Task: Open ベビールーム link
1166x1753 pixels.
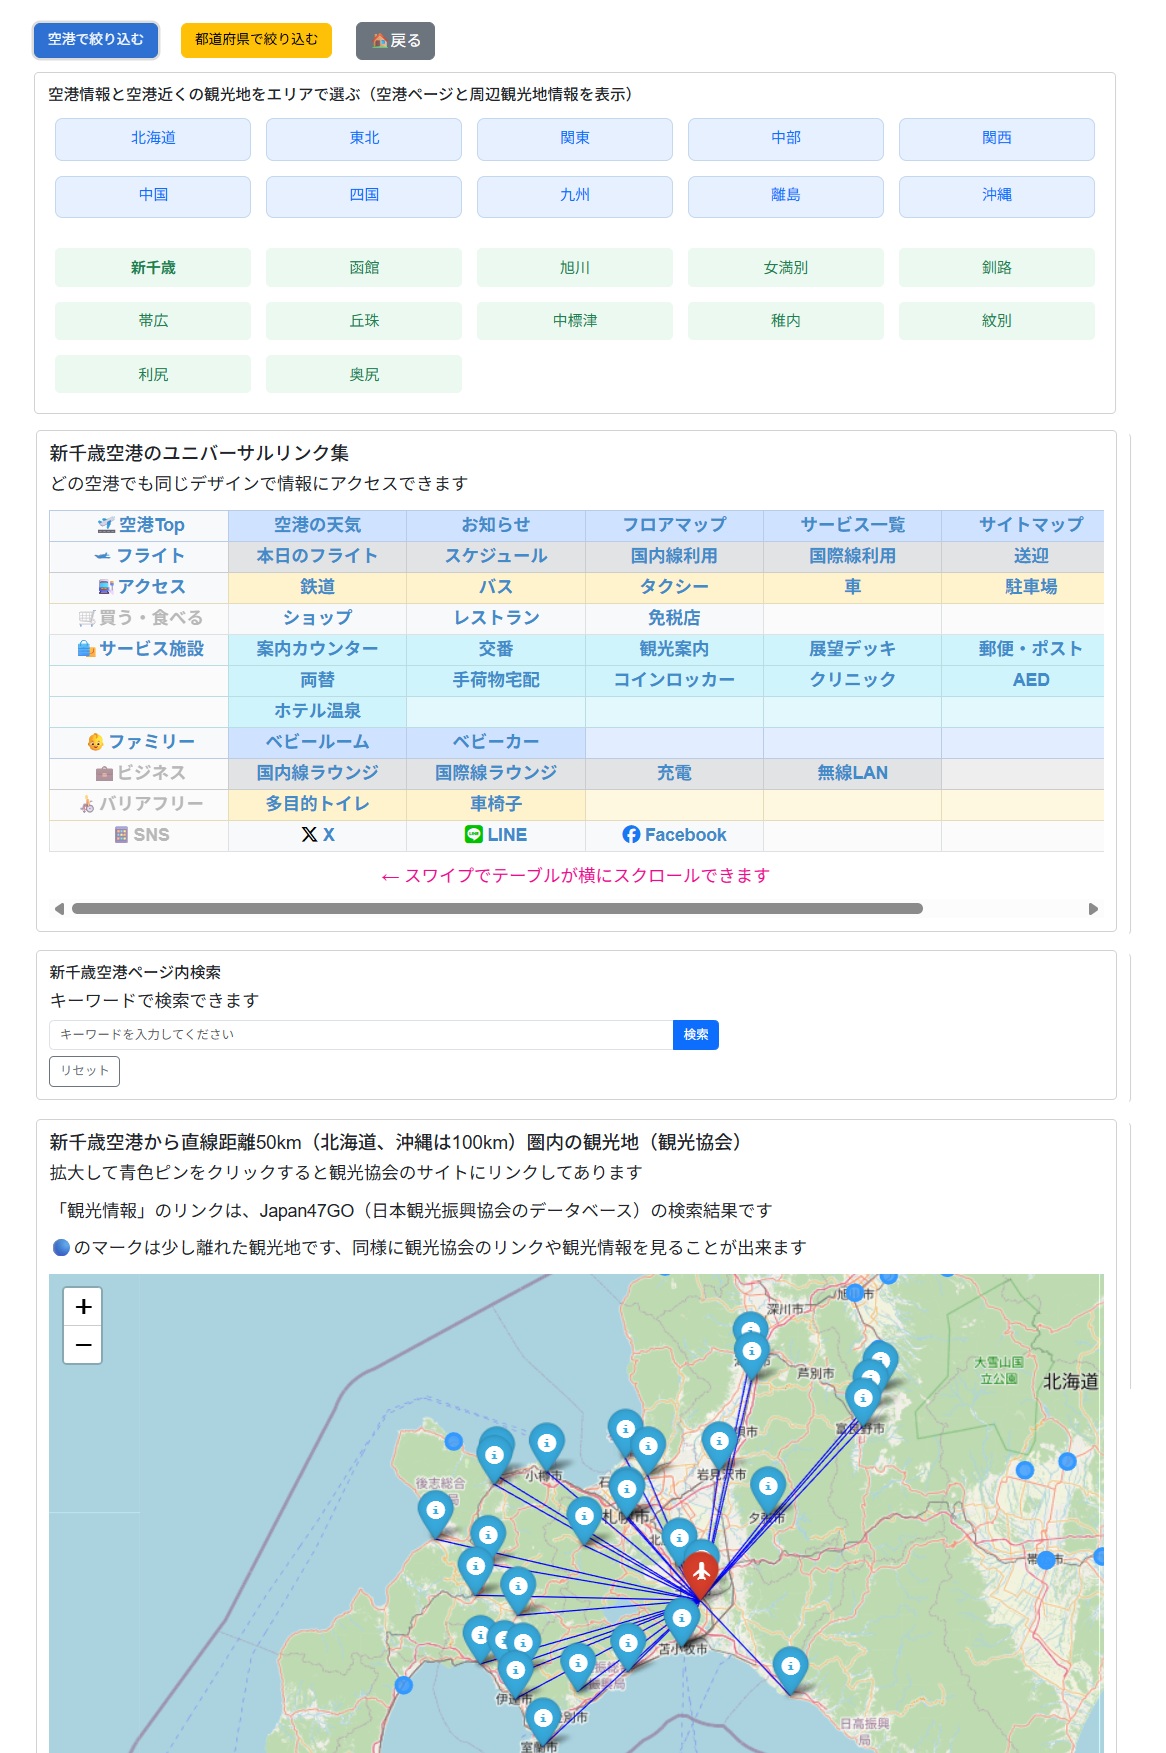Action: coord(318,742)
